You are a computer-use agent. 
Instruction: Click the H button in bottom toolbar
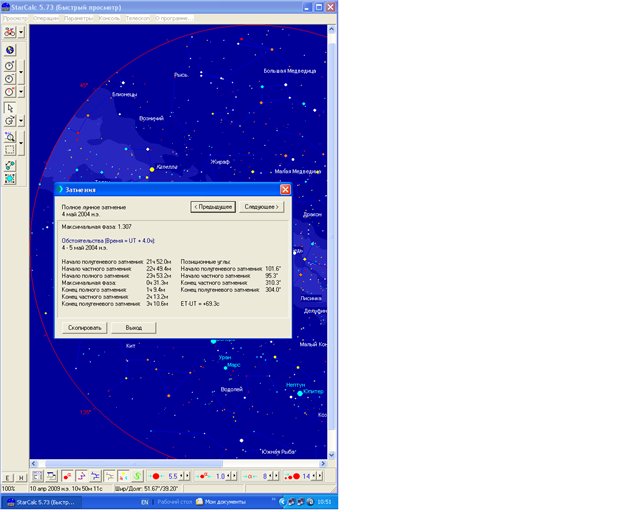(21, 477)
